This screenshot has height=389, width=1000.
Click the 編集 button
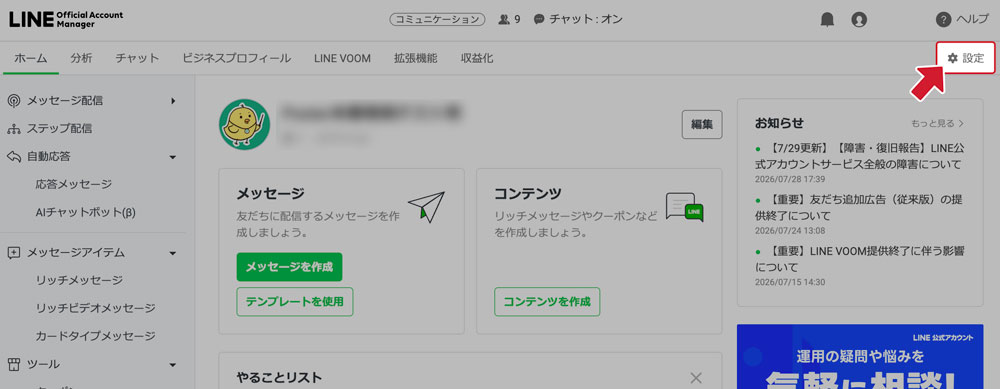tap(702, 124)
